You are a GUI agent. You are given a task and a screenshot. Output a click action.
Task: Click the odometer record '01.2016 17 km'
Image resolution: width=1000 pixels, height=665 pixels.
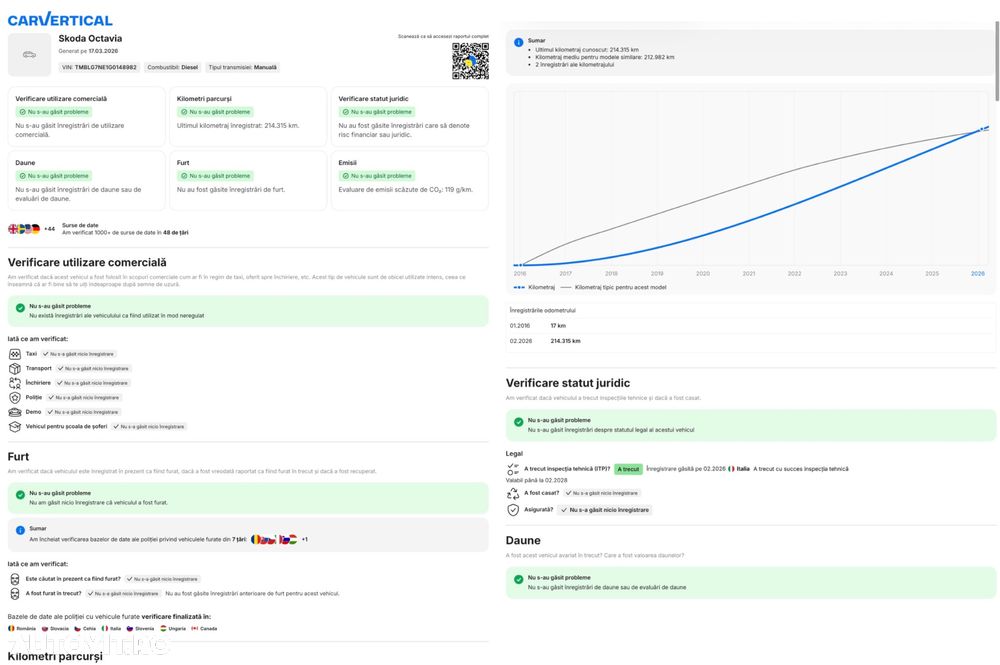click(x=751, y=326)
